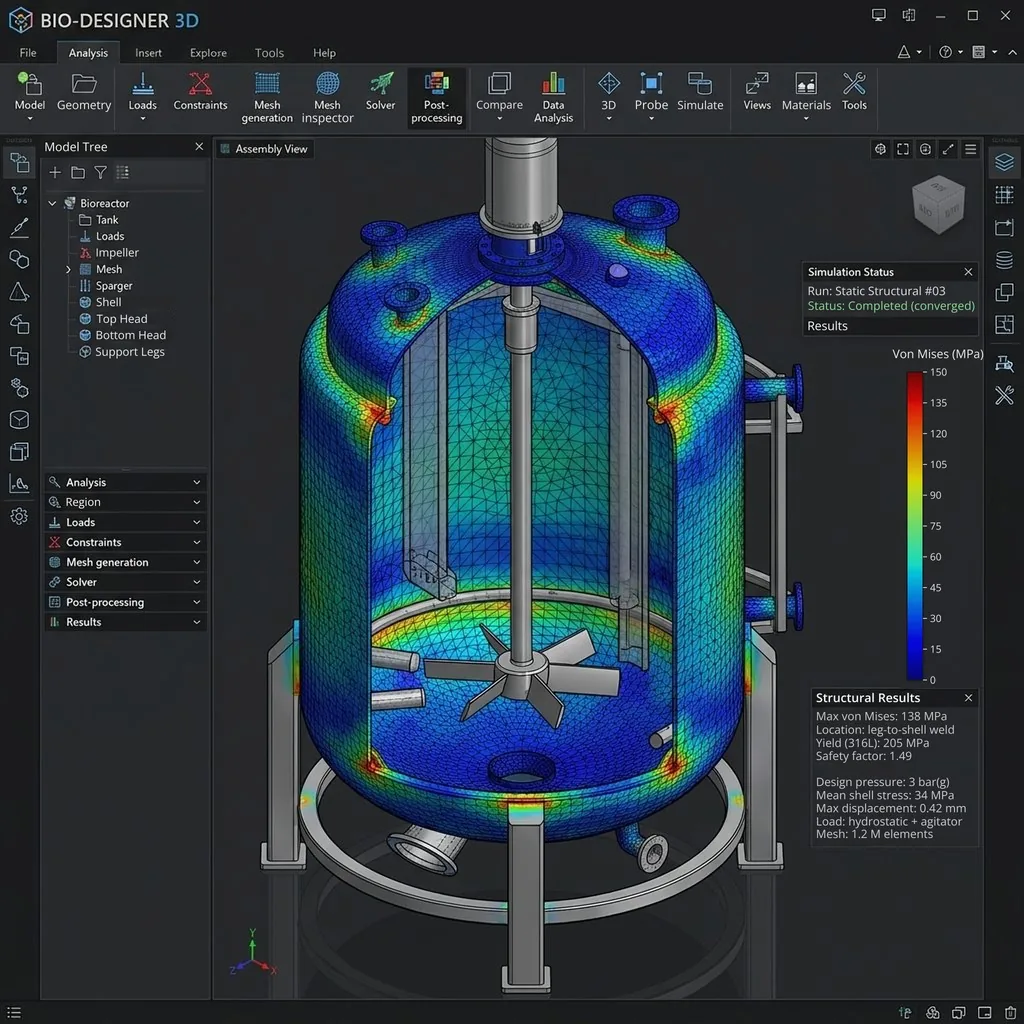Click the view orientation cube

(x=939, y=204)
